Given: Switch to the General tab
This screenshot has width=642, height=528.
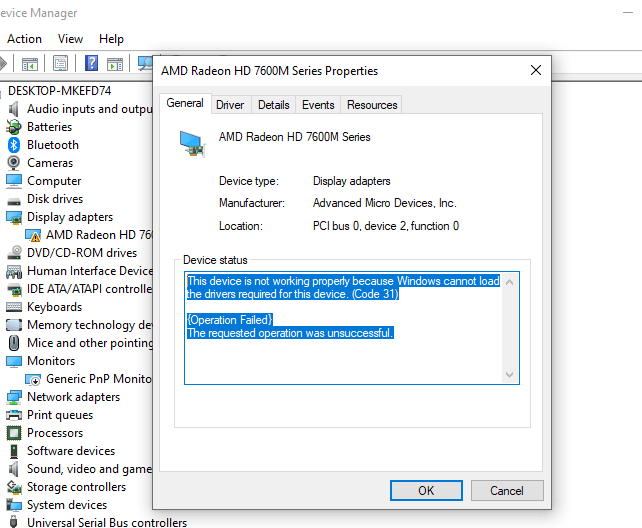Looking at the screenshot, I should tap(185, 103).
